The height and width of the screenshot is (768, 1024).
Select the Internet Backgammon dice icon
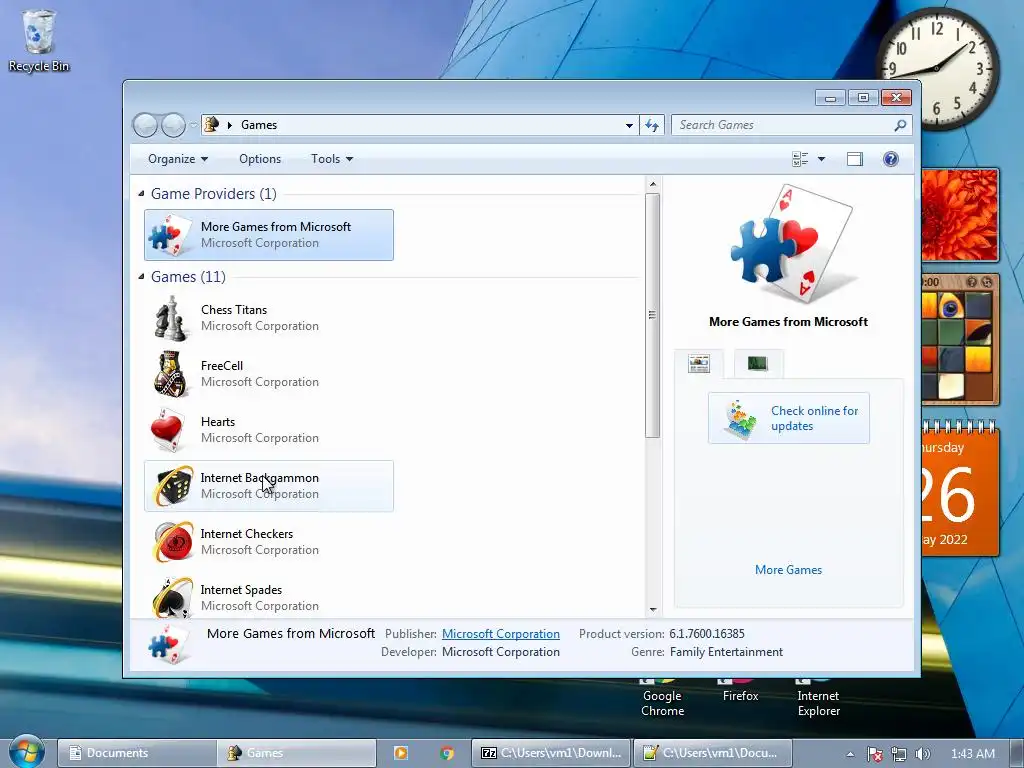click(172, 486)
